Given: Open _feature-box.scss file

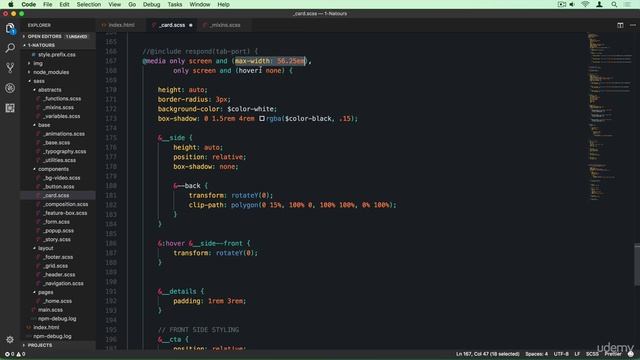Looking at the screenshot, I should [x=65, y=213].
